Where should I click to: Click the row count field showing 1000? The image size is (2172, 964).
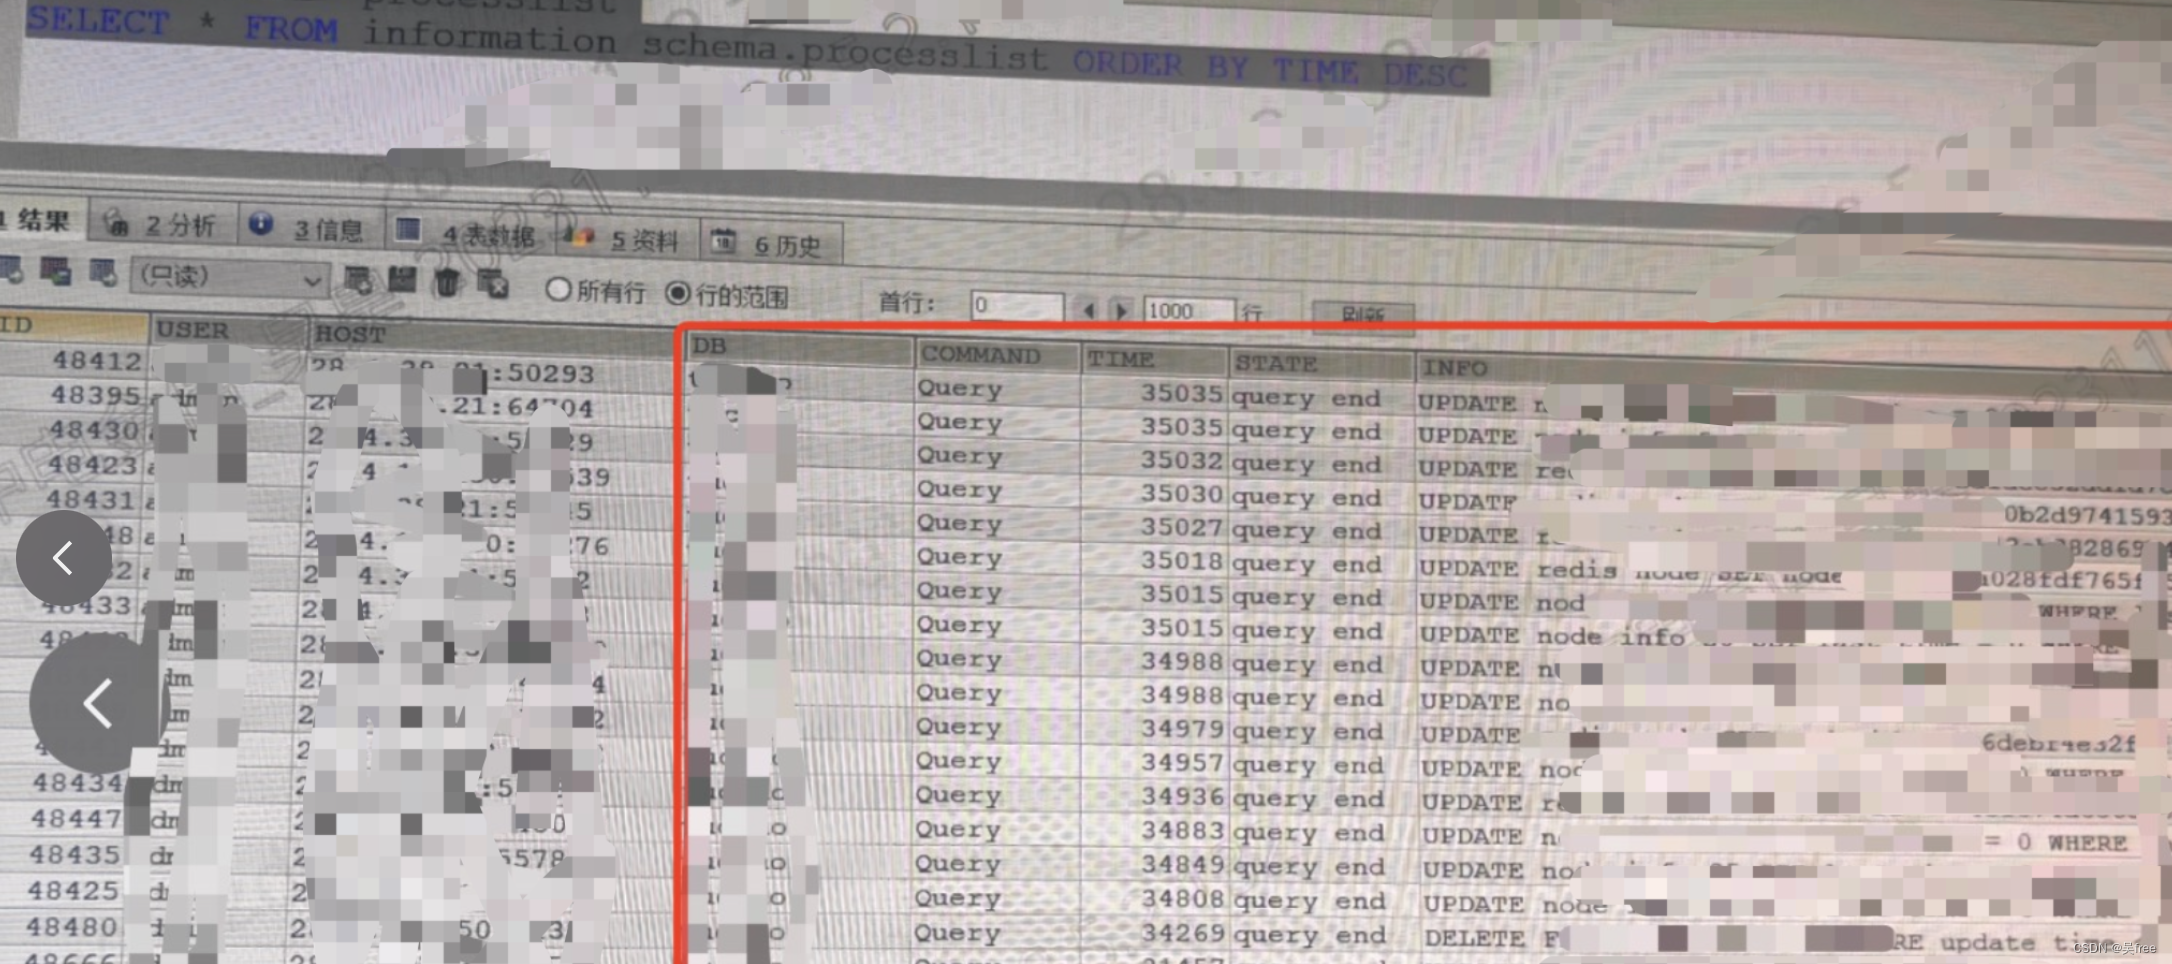1189,310
